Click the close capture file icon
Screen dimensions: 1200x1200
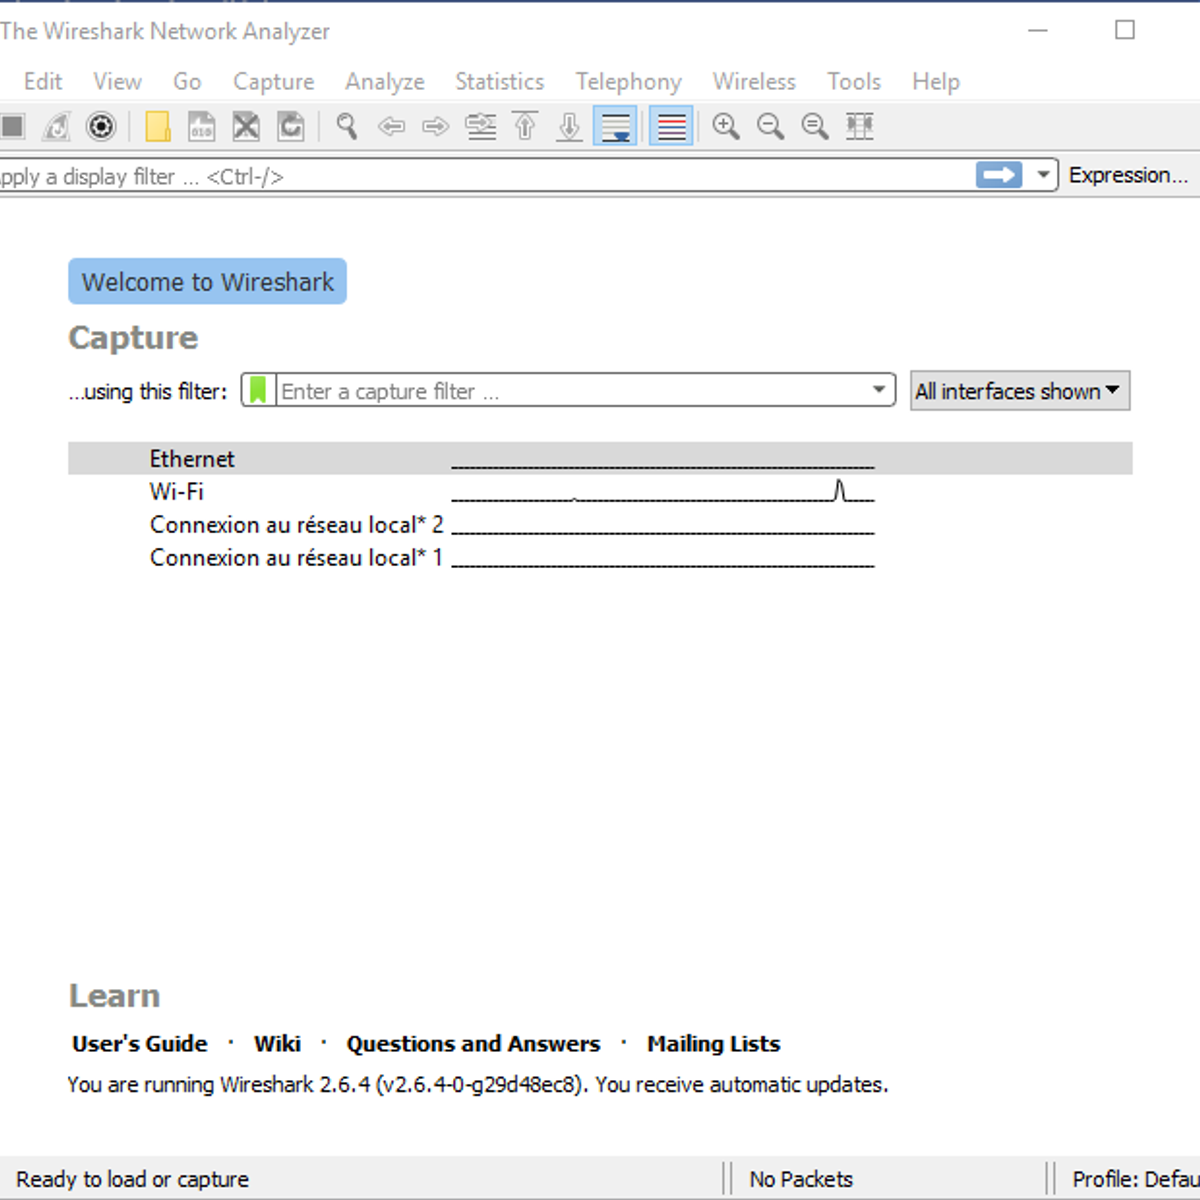[x=246, y=127]
